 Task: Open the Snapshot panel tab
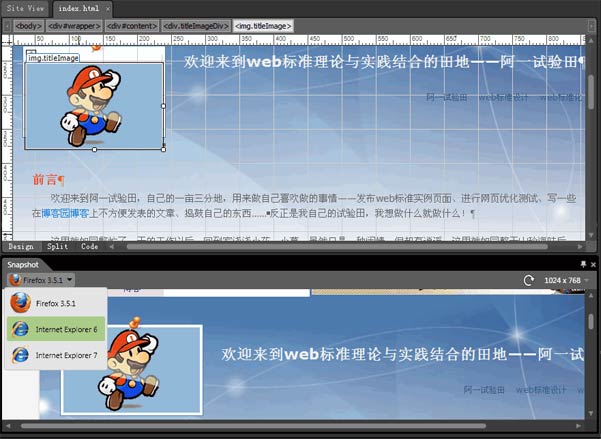pyautogui.click(x=23, y=265)
